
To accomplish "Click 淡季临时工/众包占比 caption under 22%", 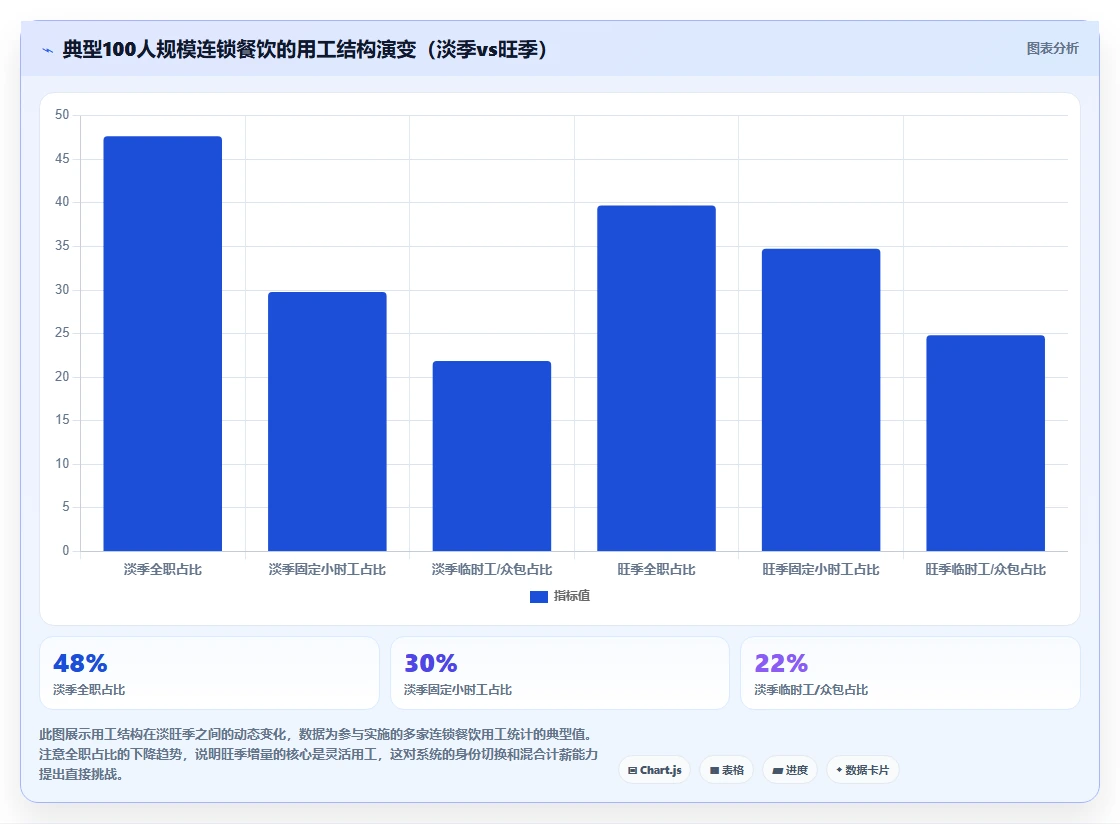I will point(811,690).
